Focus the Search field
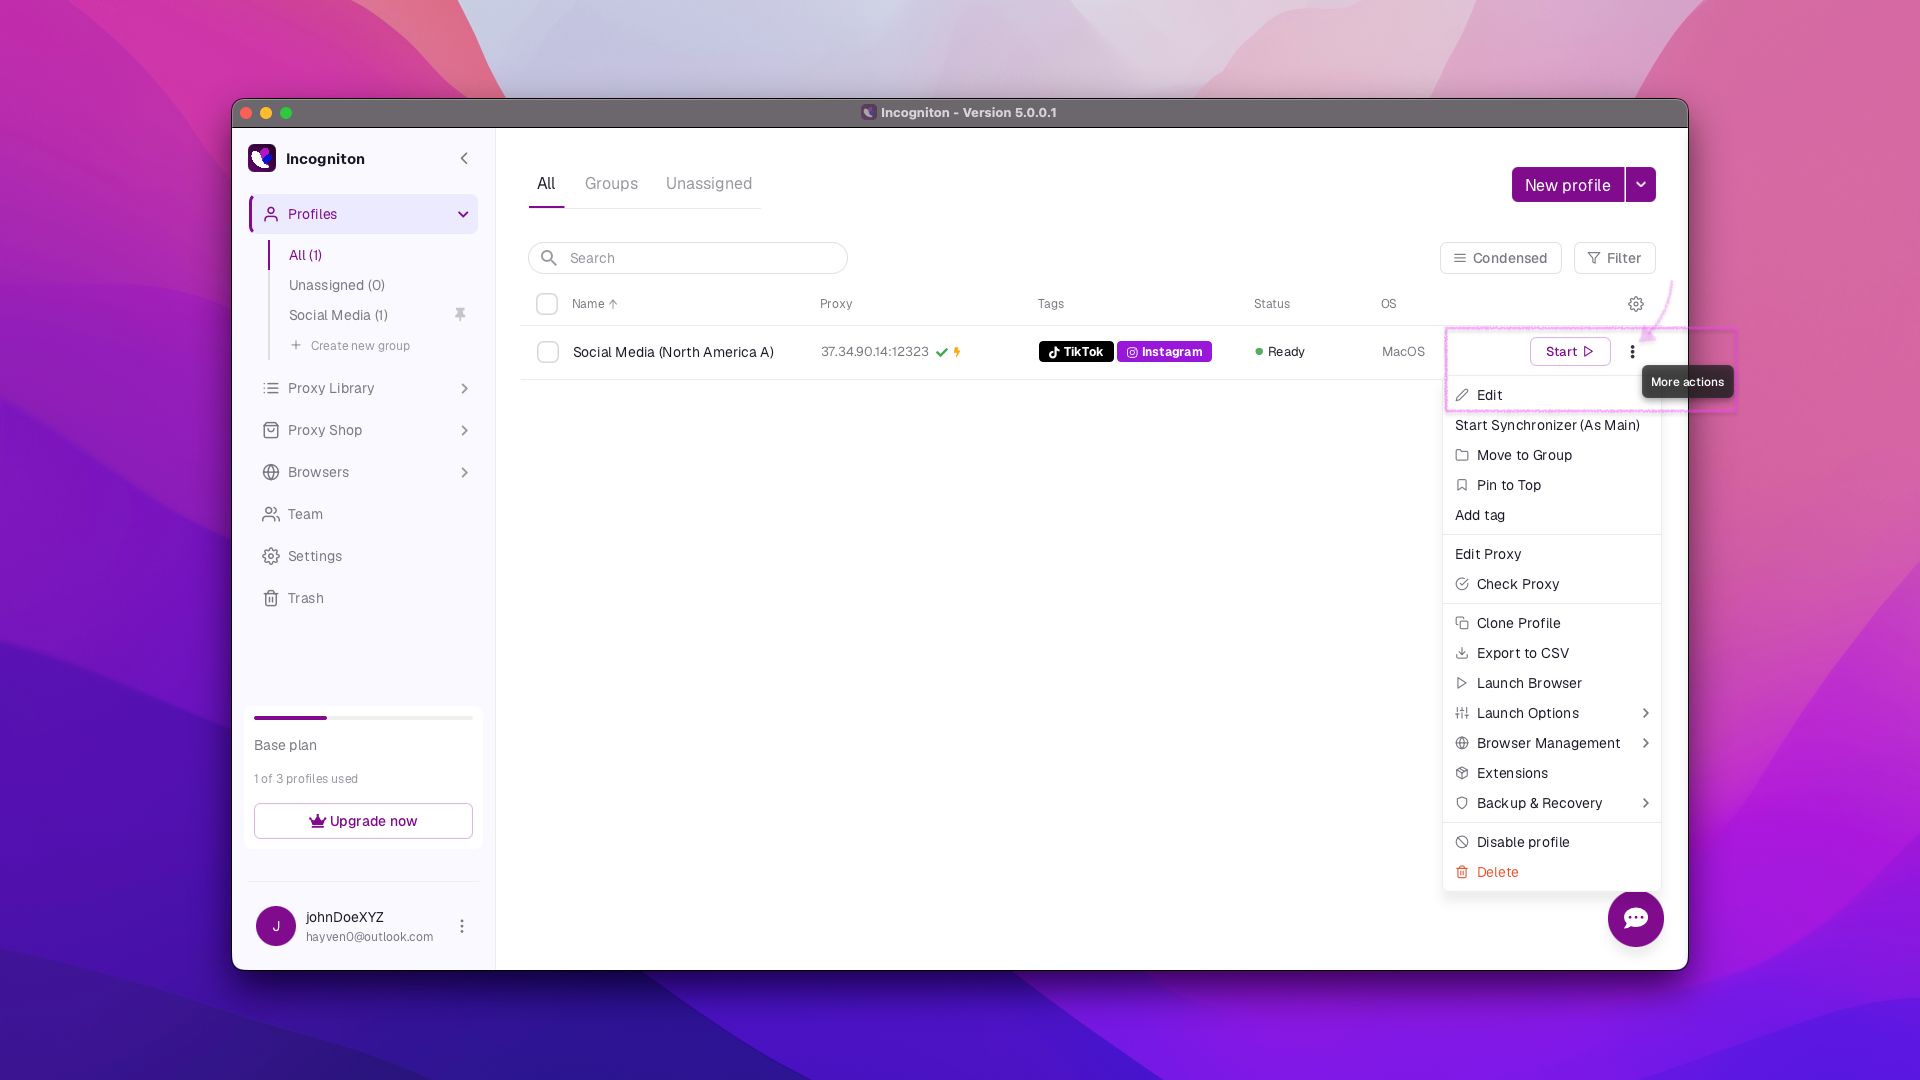 pyautogui.click(x=688, y=258)
